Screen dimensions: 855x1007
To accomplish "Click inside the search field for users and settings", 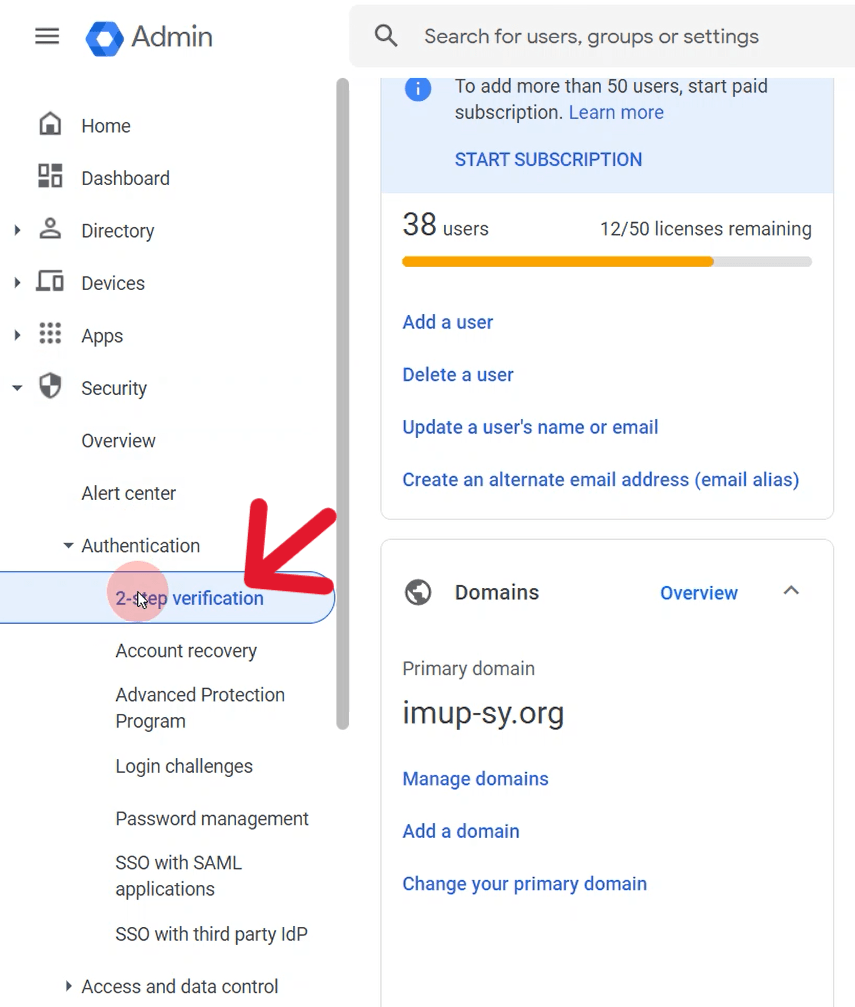I will (x=590, y=36).
